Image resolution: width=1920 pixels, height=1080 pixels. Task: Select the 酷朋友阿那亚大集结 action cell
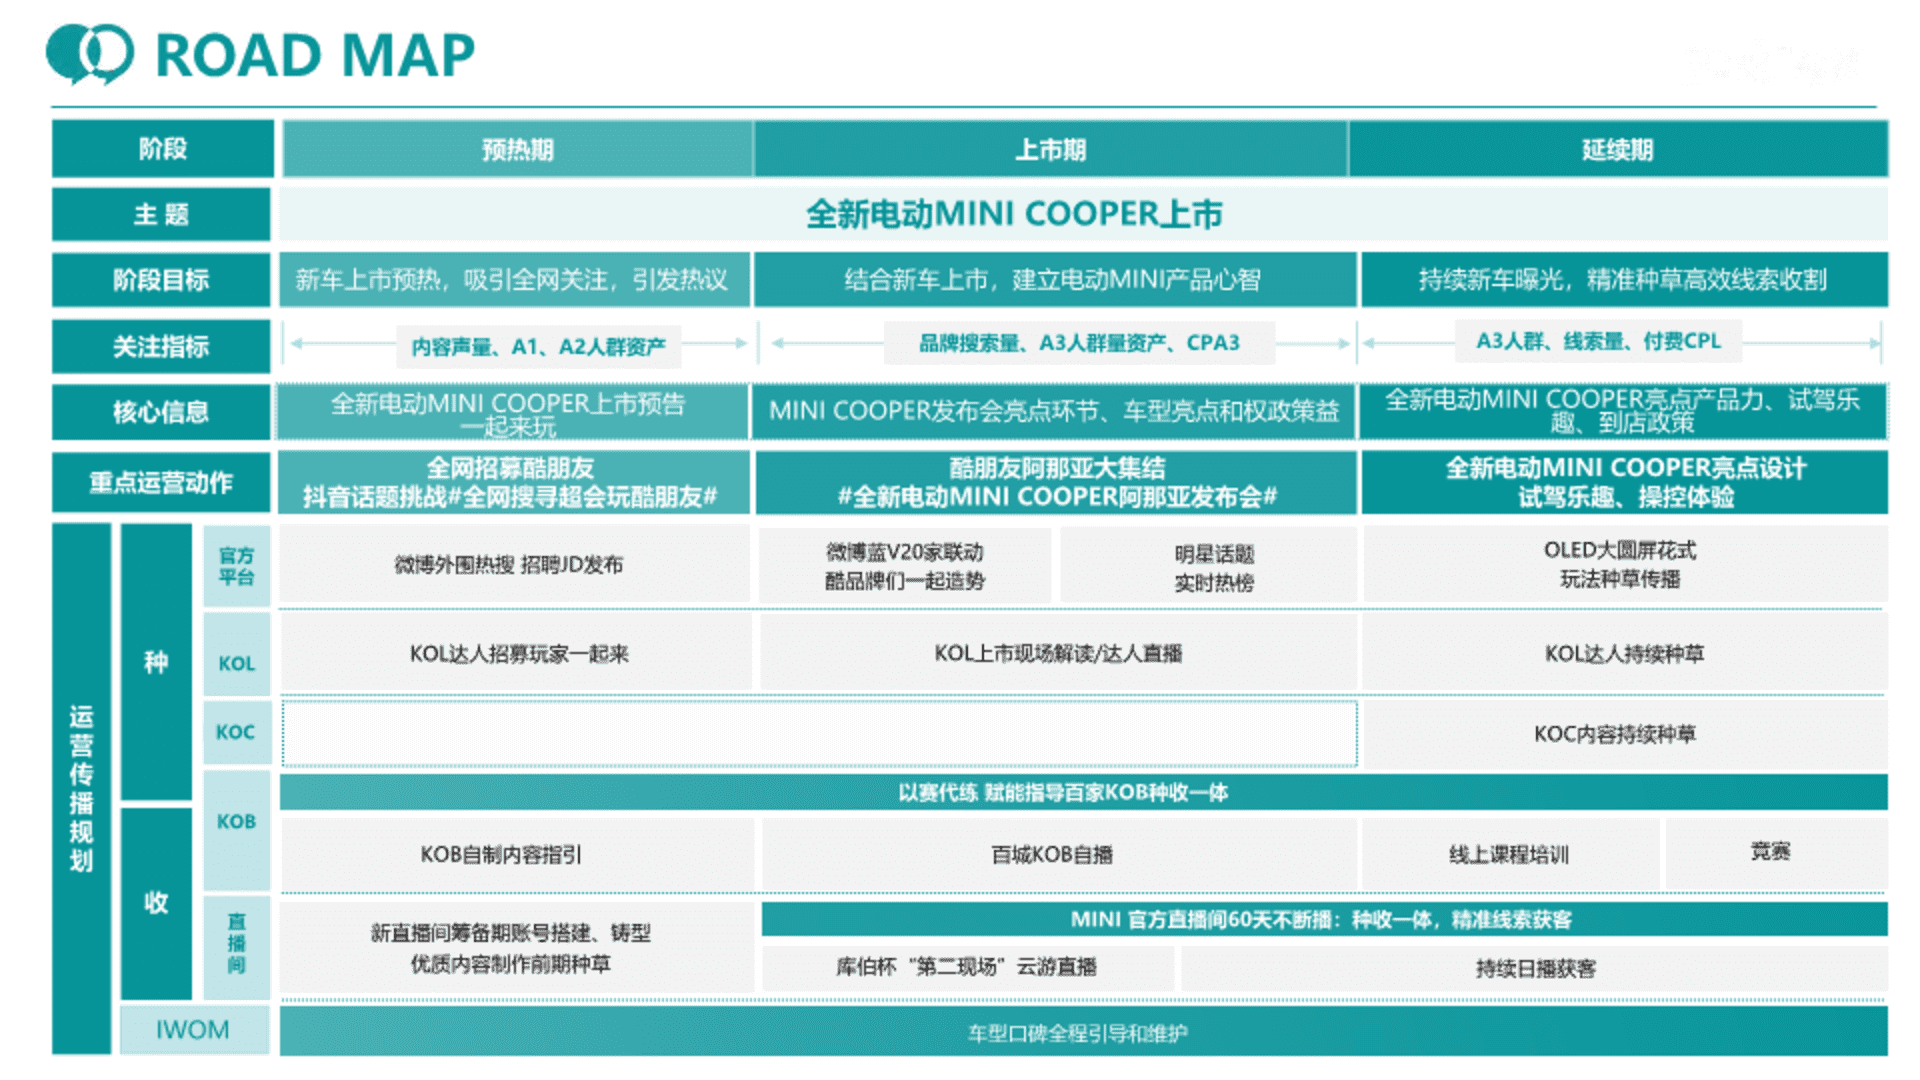click(x=1055, y=482)
